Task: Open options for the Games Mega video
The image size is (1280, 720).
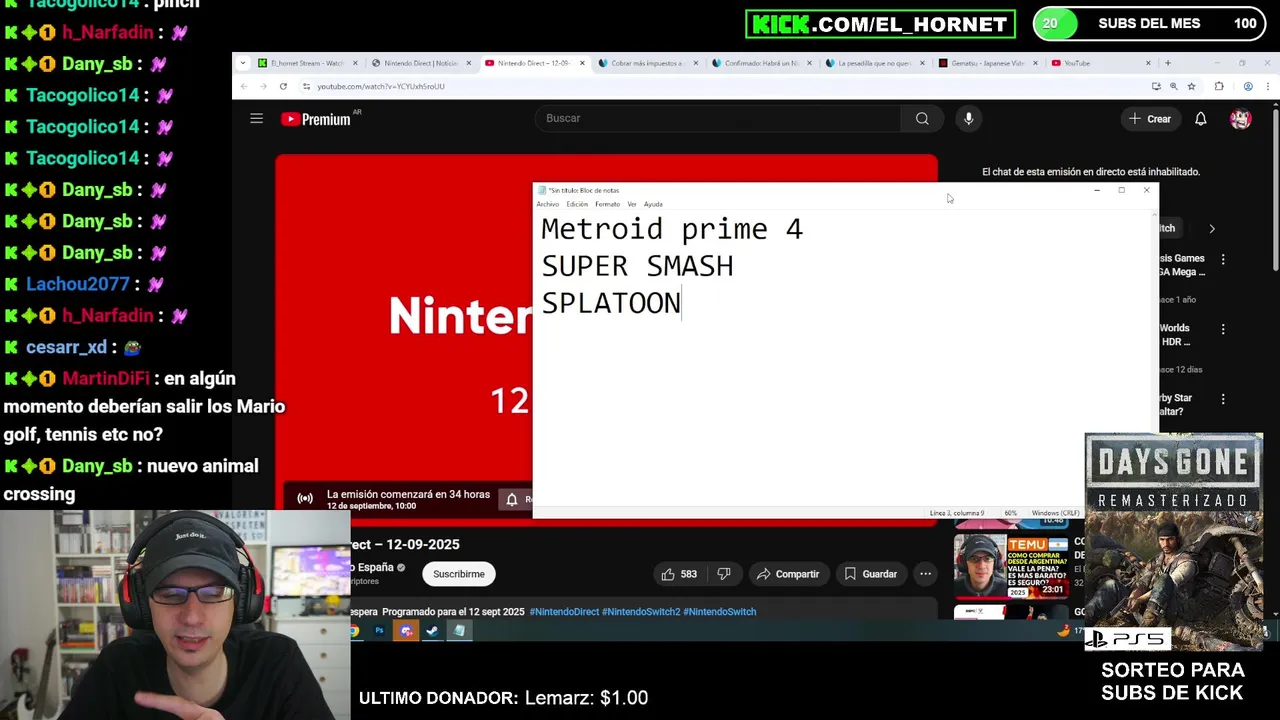Action: click(1222, 259)
